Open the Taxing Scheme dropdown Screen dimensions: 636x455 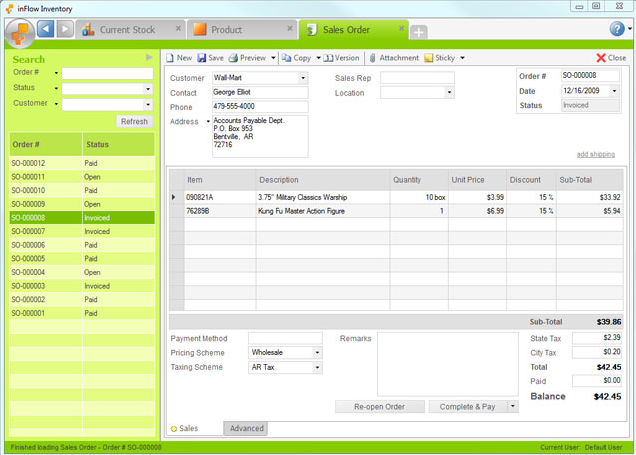pos(317,368)
